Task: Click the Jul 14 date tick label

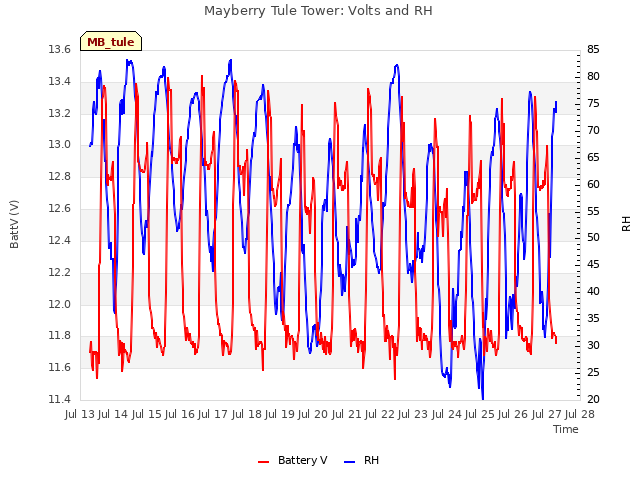Action: [x=113, y=414]
